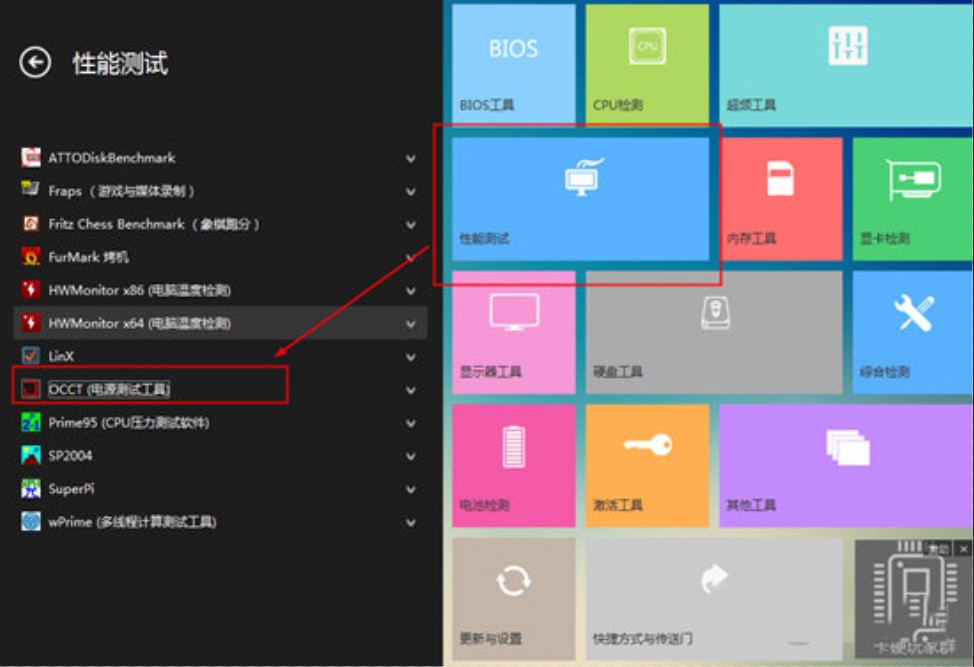Expand the LinX row chevron

point(411,357)
